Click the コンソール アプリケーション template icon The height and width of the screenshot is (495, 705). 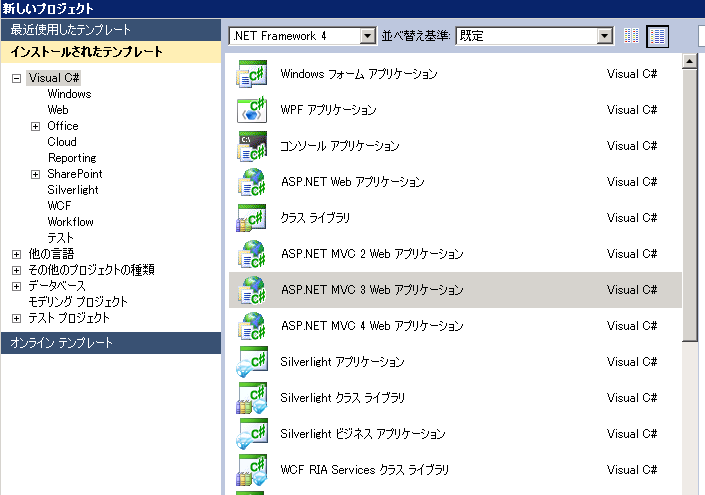click(x=252, y=146)
